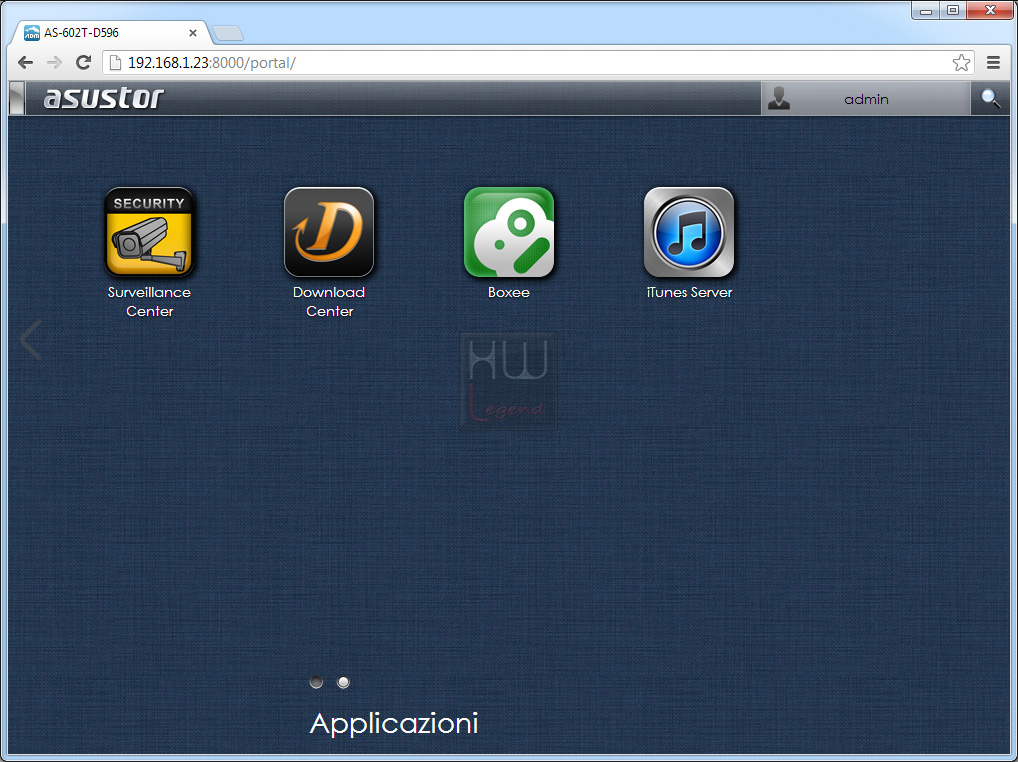
Task: Open the Chrome hamburger menu
Action: (993, 62)
